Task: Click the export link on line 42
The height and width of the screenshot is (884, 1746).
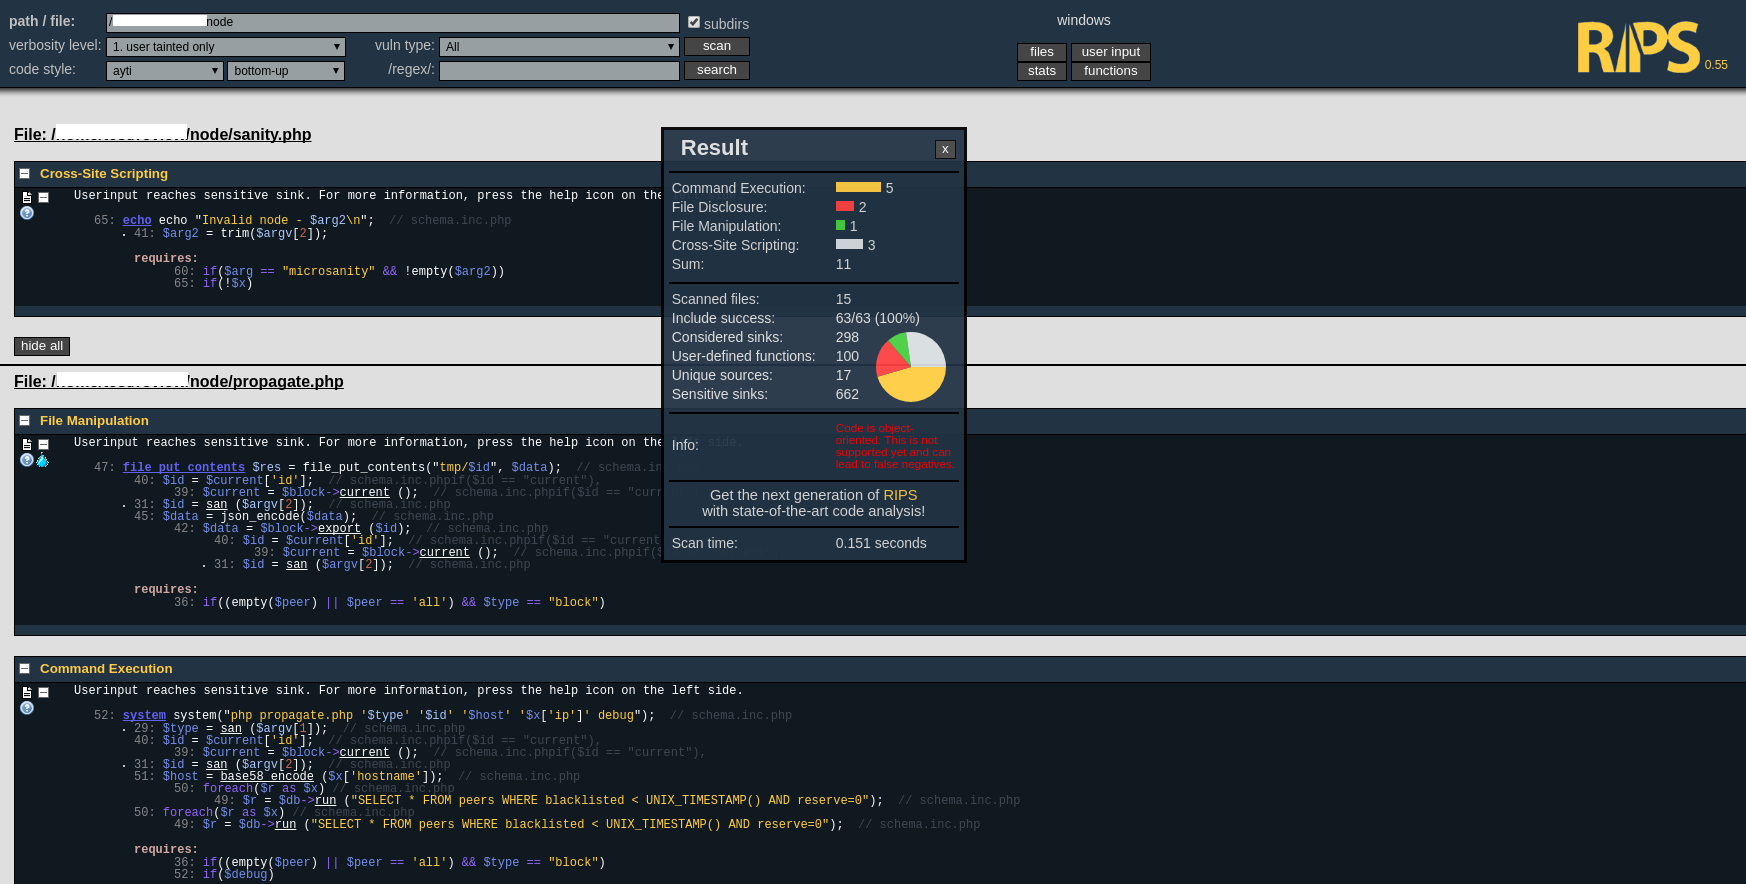Action: tap(339, 528)
